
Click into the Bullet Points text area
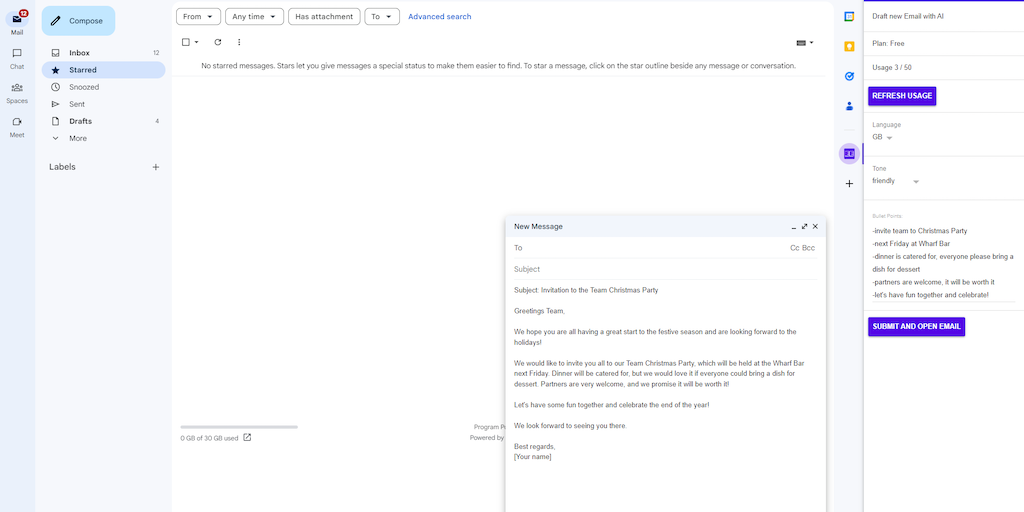pos(943,263)
